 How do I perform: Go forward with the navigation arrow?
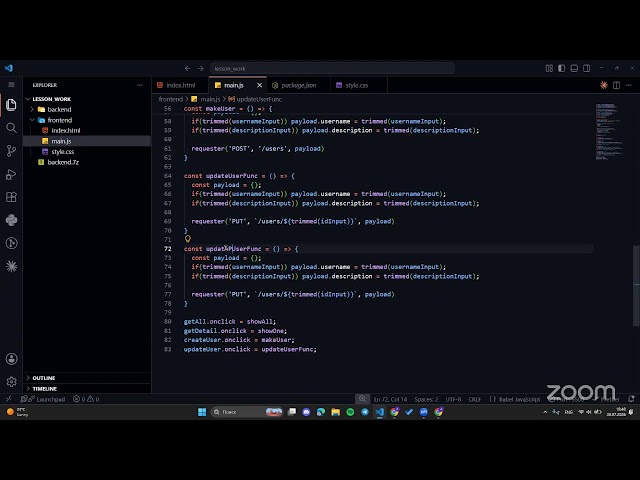[x=200, y=68]
